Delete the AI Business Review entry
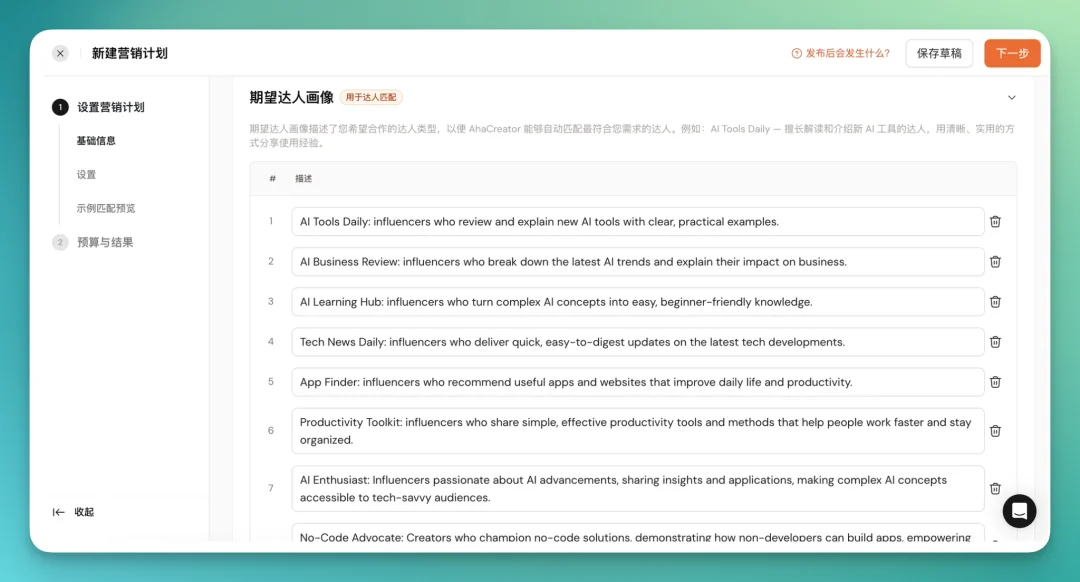Viewport: 1080px width, 582px height. 995,261
